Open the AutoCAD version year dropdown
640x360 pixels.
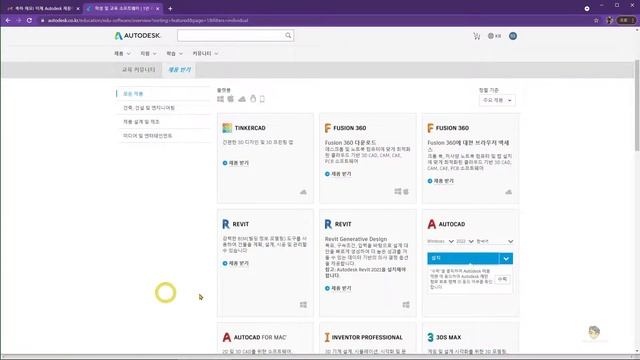pyautogui.click(x=465, y=241)
